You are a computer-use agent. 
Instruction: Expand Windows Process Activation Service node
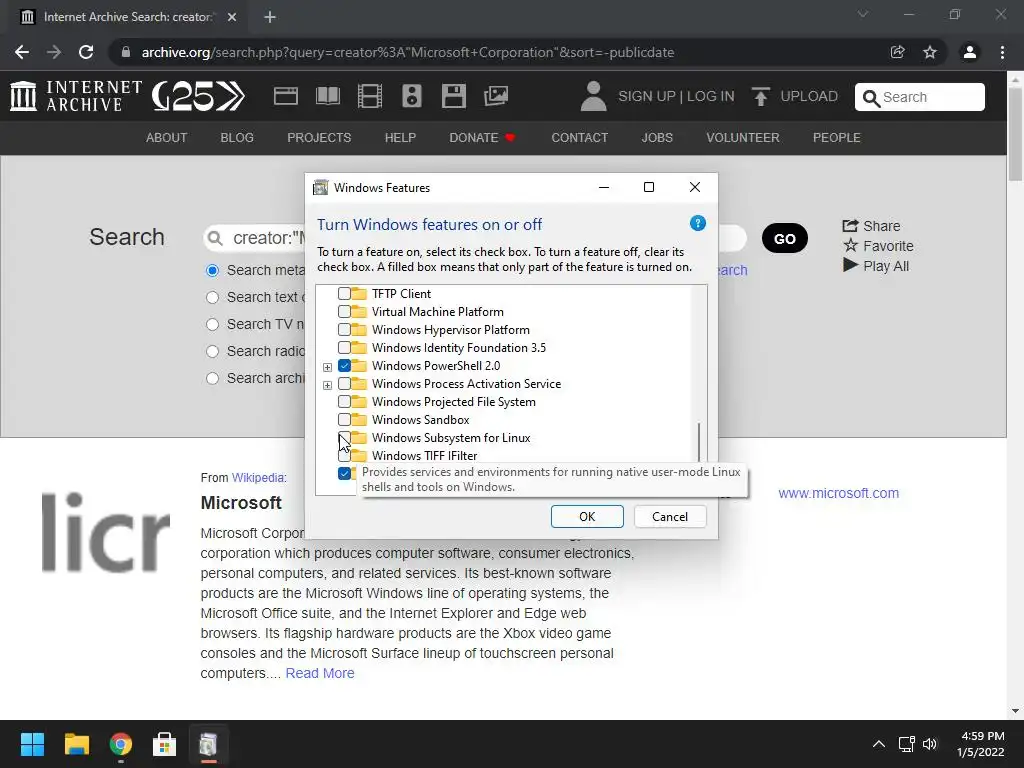pyautogui.click(x=327, y=385)
